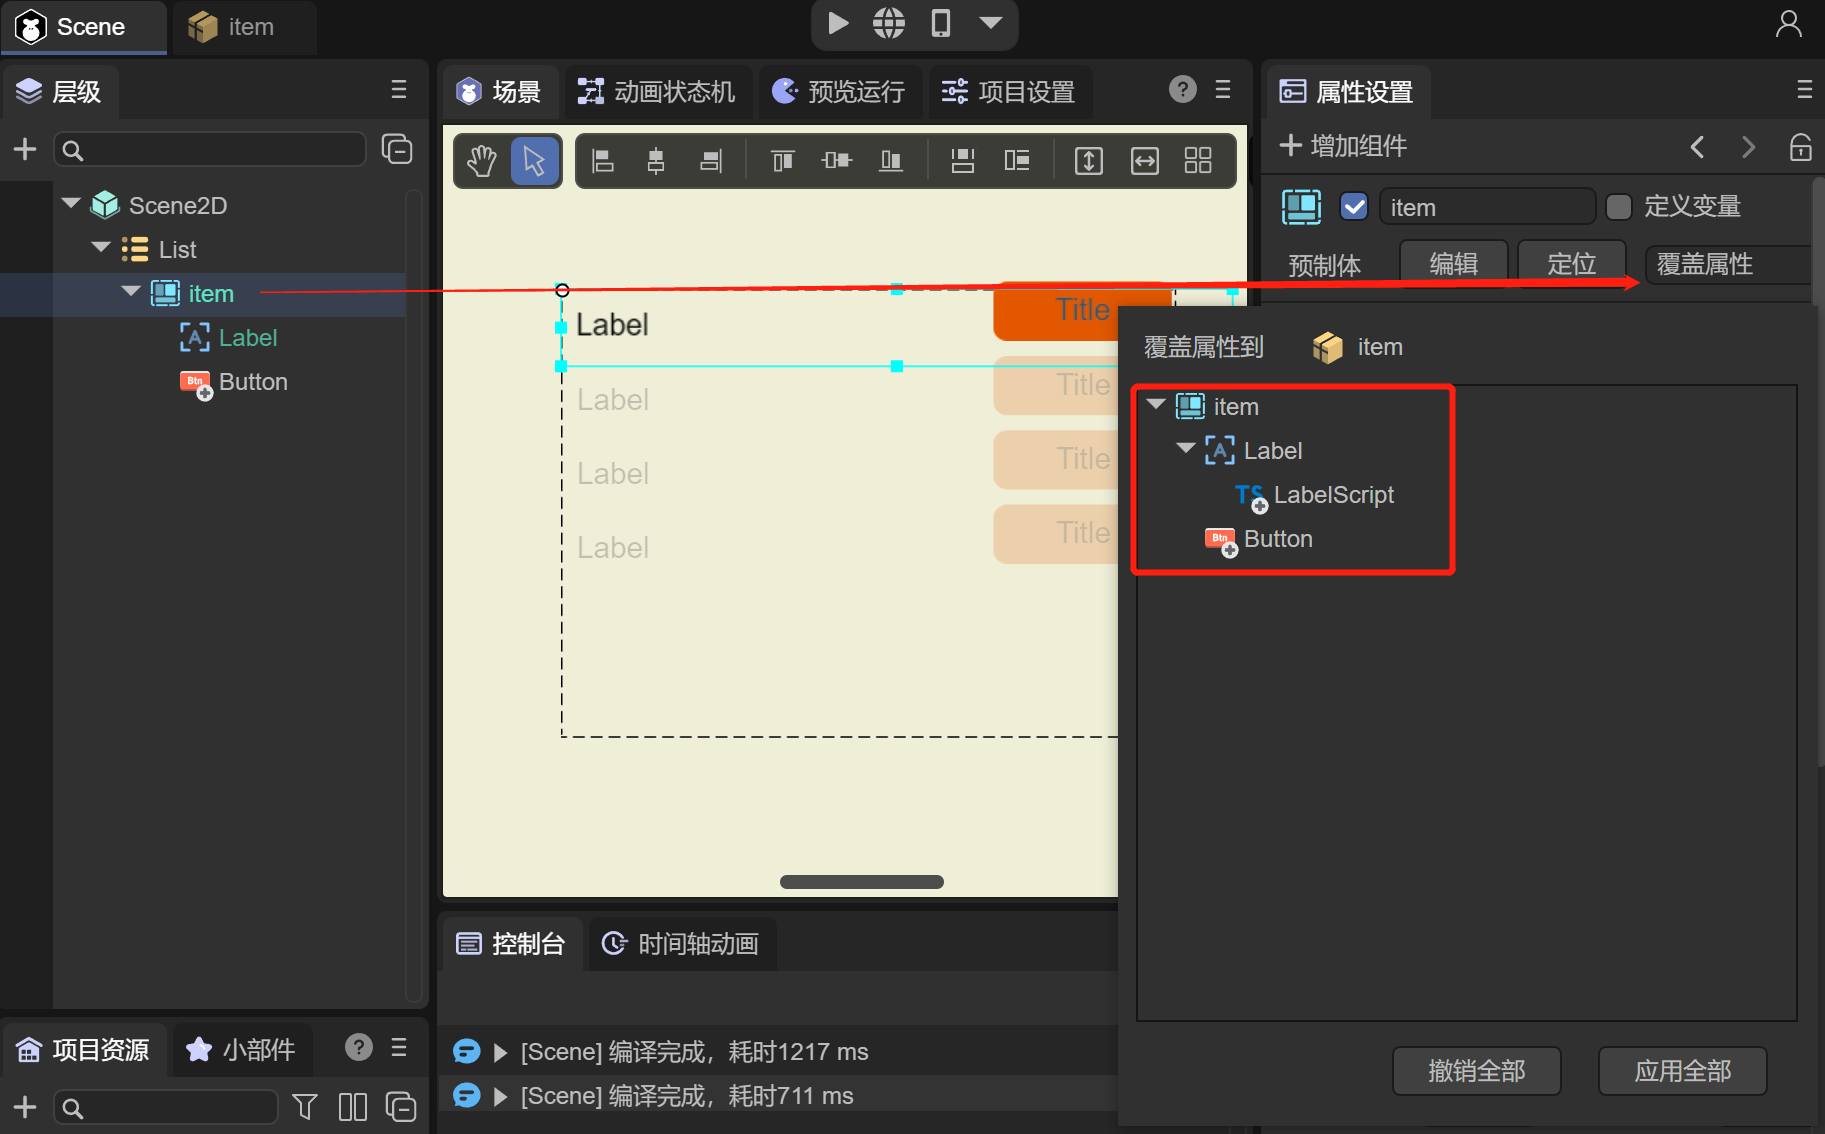The height and width of the screenshot is (1134, 1825).
Task: Open the preview options dropdown arrow
Action: (990, 23)
